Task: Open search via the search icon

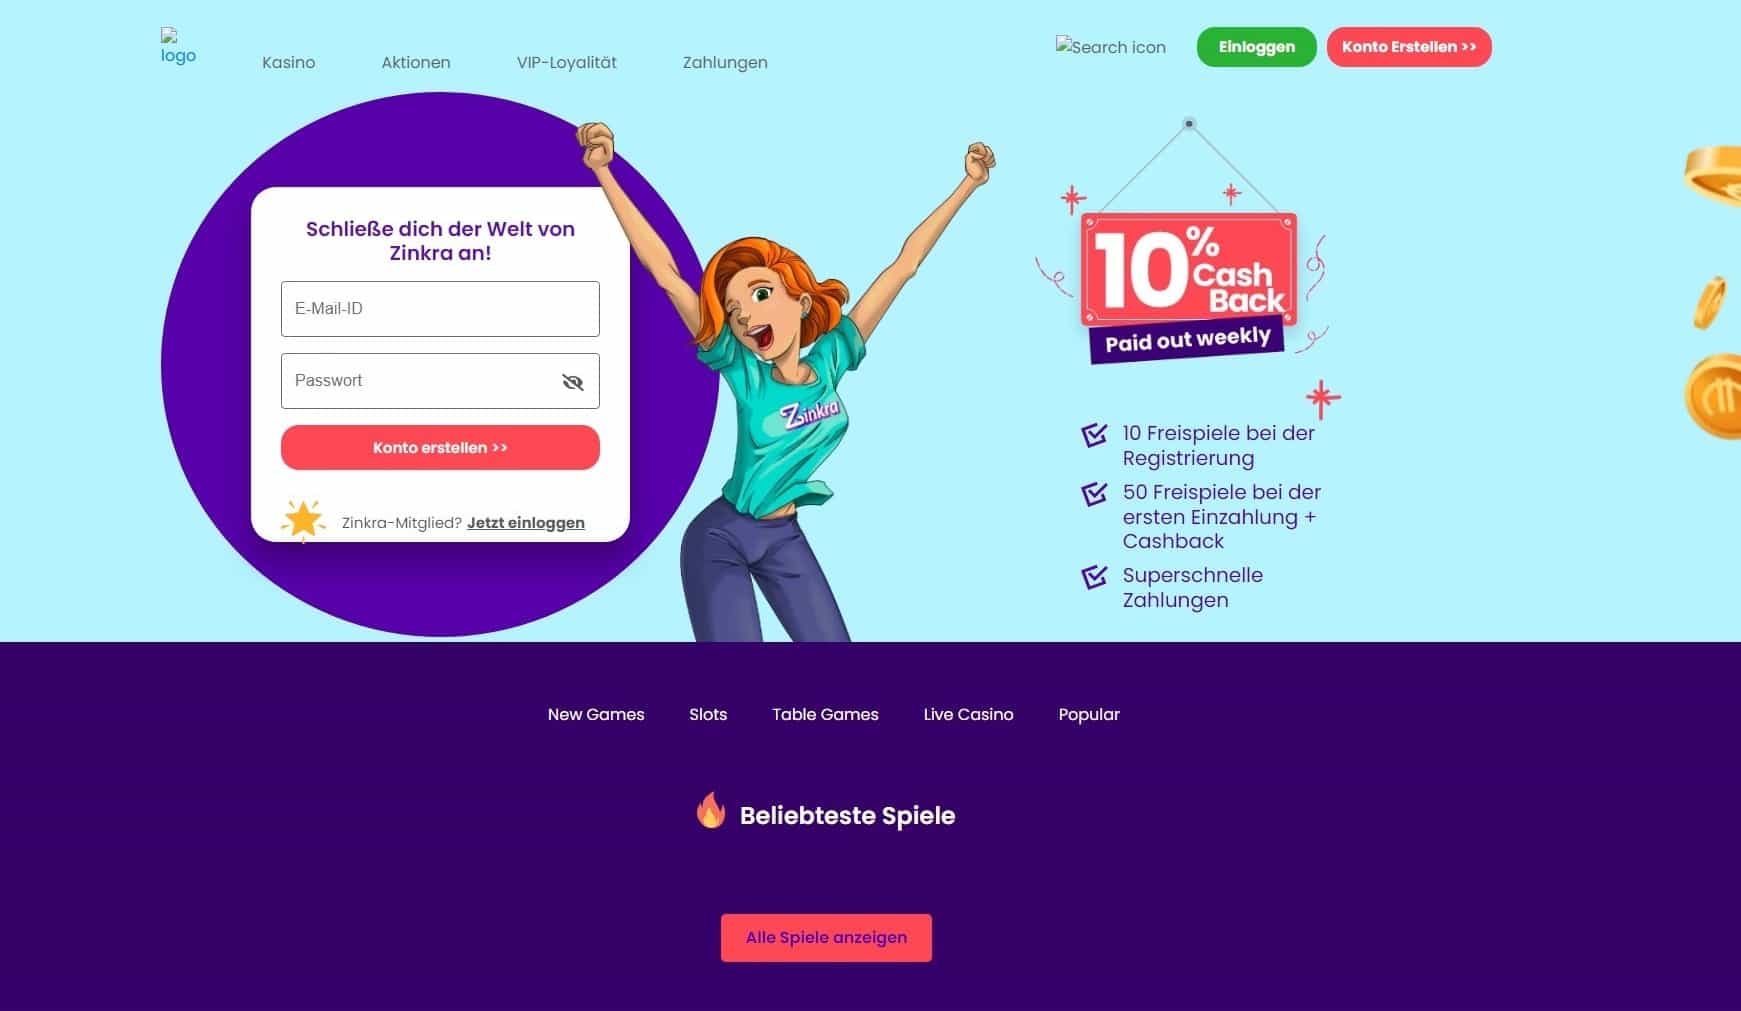Action: [1110, 46]
